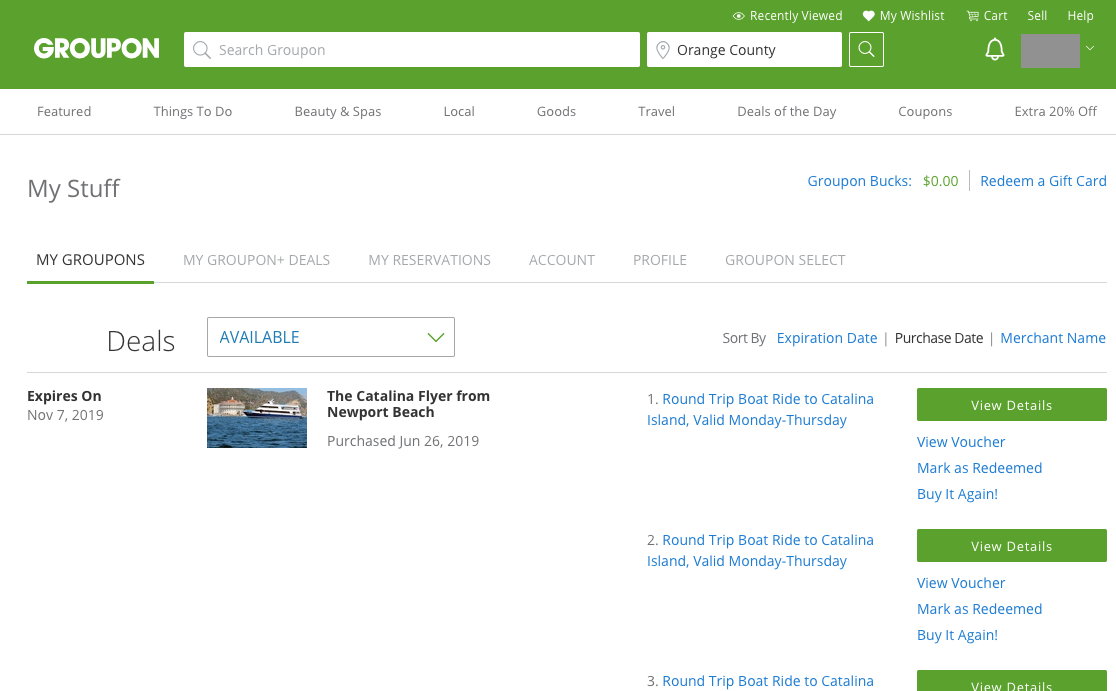Image resolution: width=1116 pixels, height=691 pixels.
Task: Click Buy It Again for voucher 1
Action: (x=957, y=494)
